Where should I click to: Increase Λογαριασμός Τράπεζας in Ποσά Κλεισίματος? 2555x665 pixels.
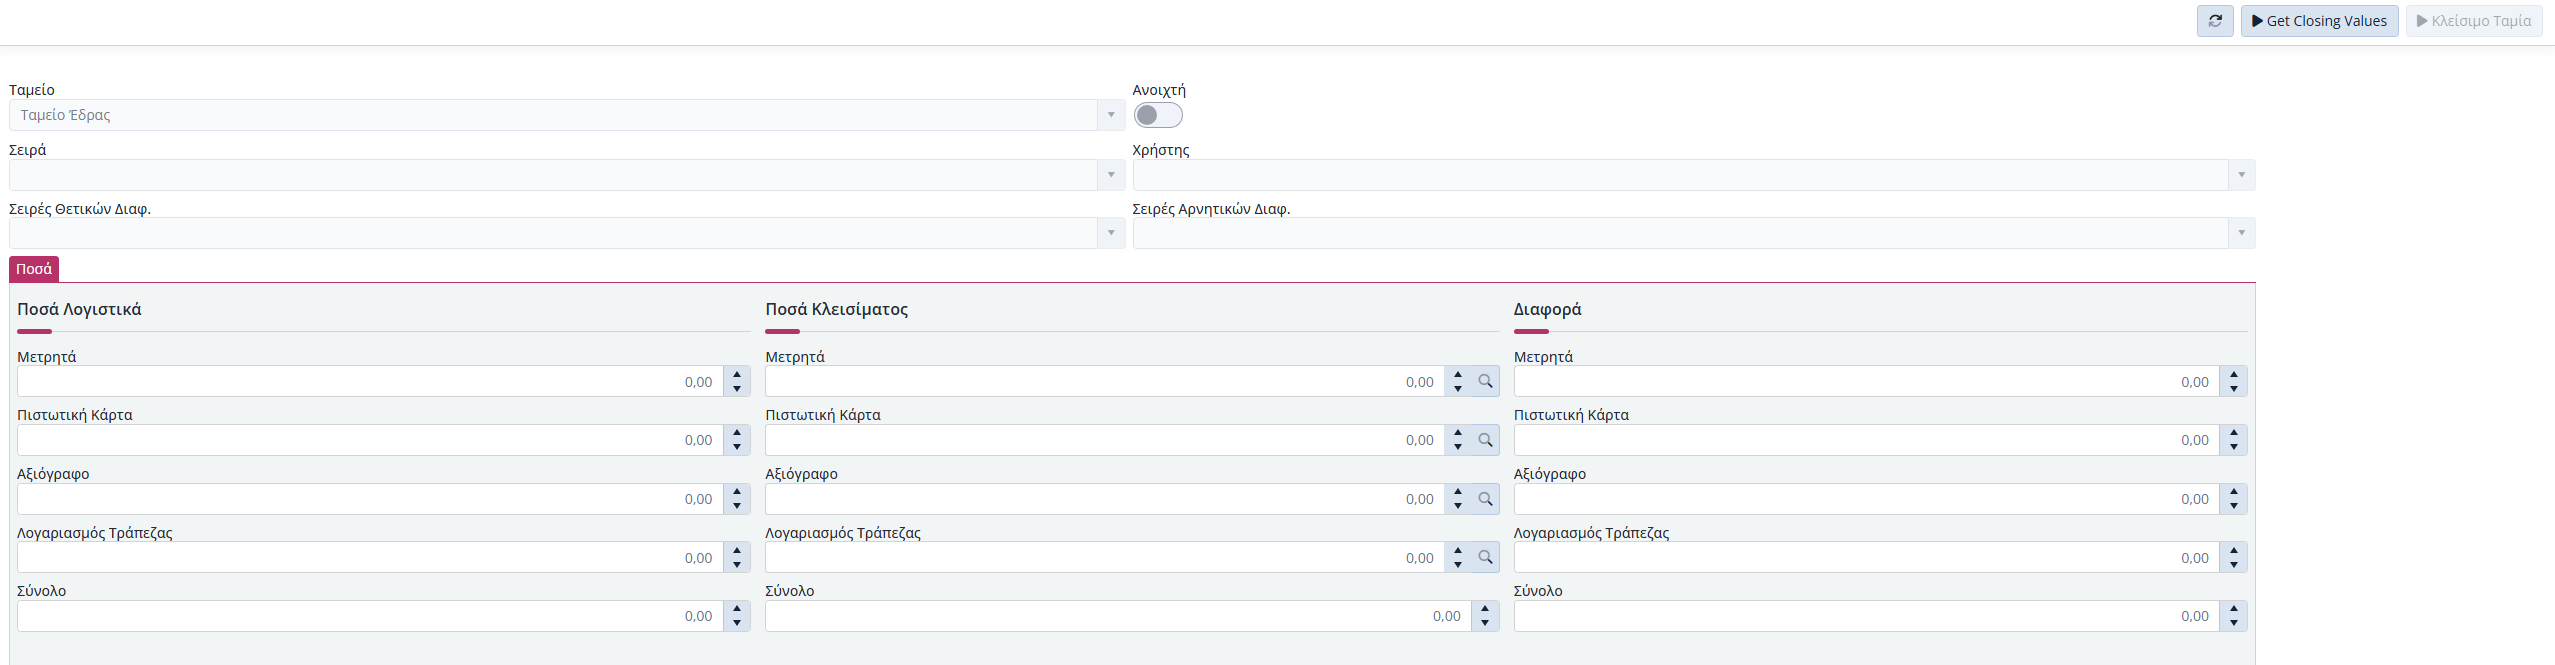click(1458, 550)
